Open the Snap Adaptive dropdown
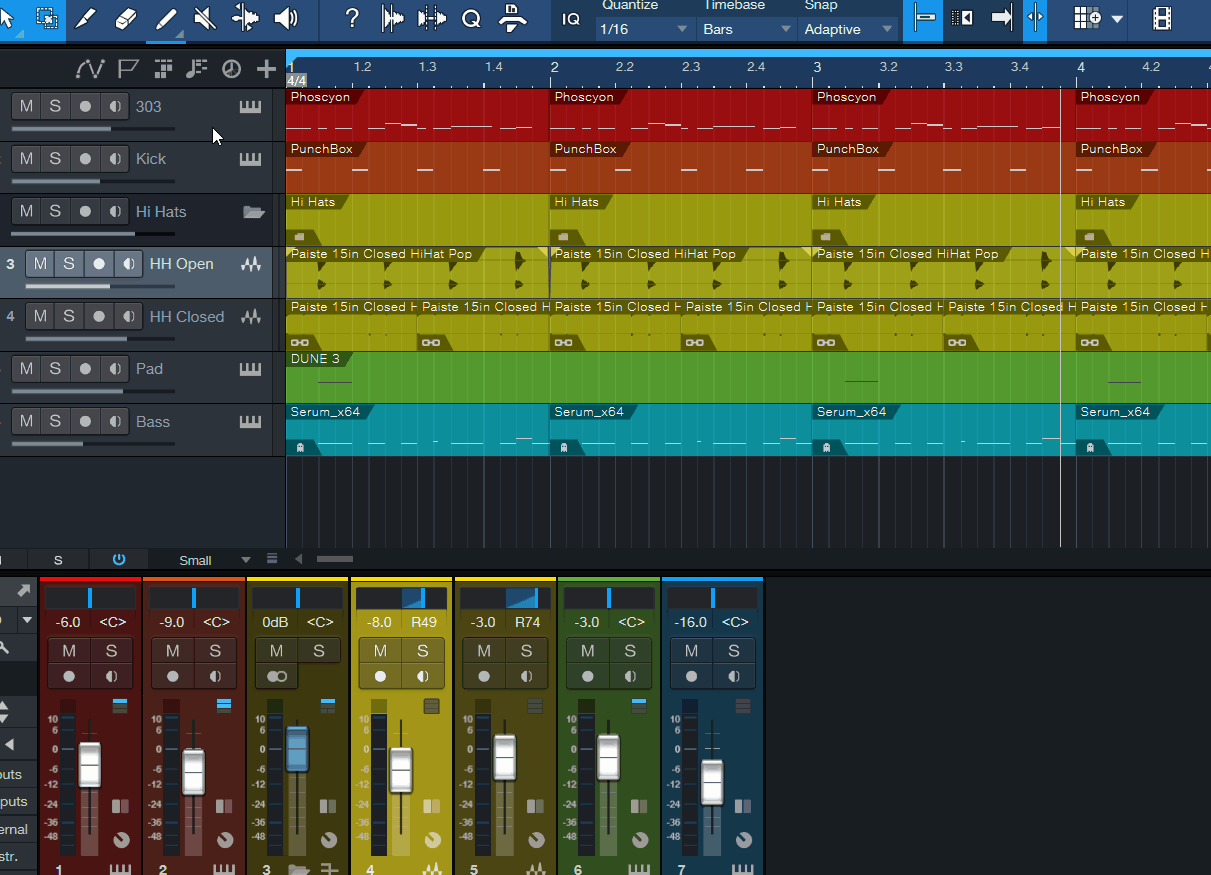The height and width of the screenshot is (875, 1211). click(848, 29)
